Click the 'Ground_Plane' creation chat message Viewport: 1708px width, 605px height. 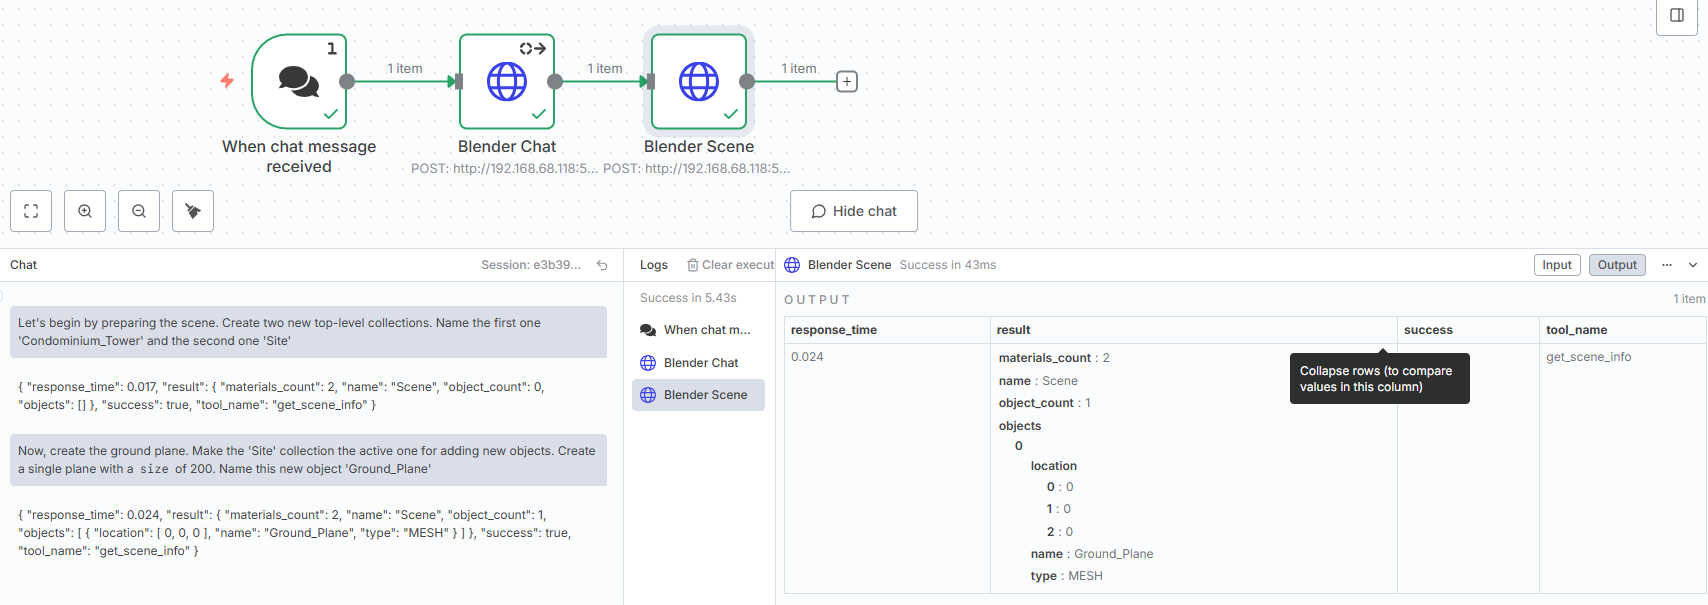pos(308,460)
